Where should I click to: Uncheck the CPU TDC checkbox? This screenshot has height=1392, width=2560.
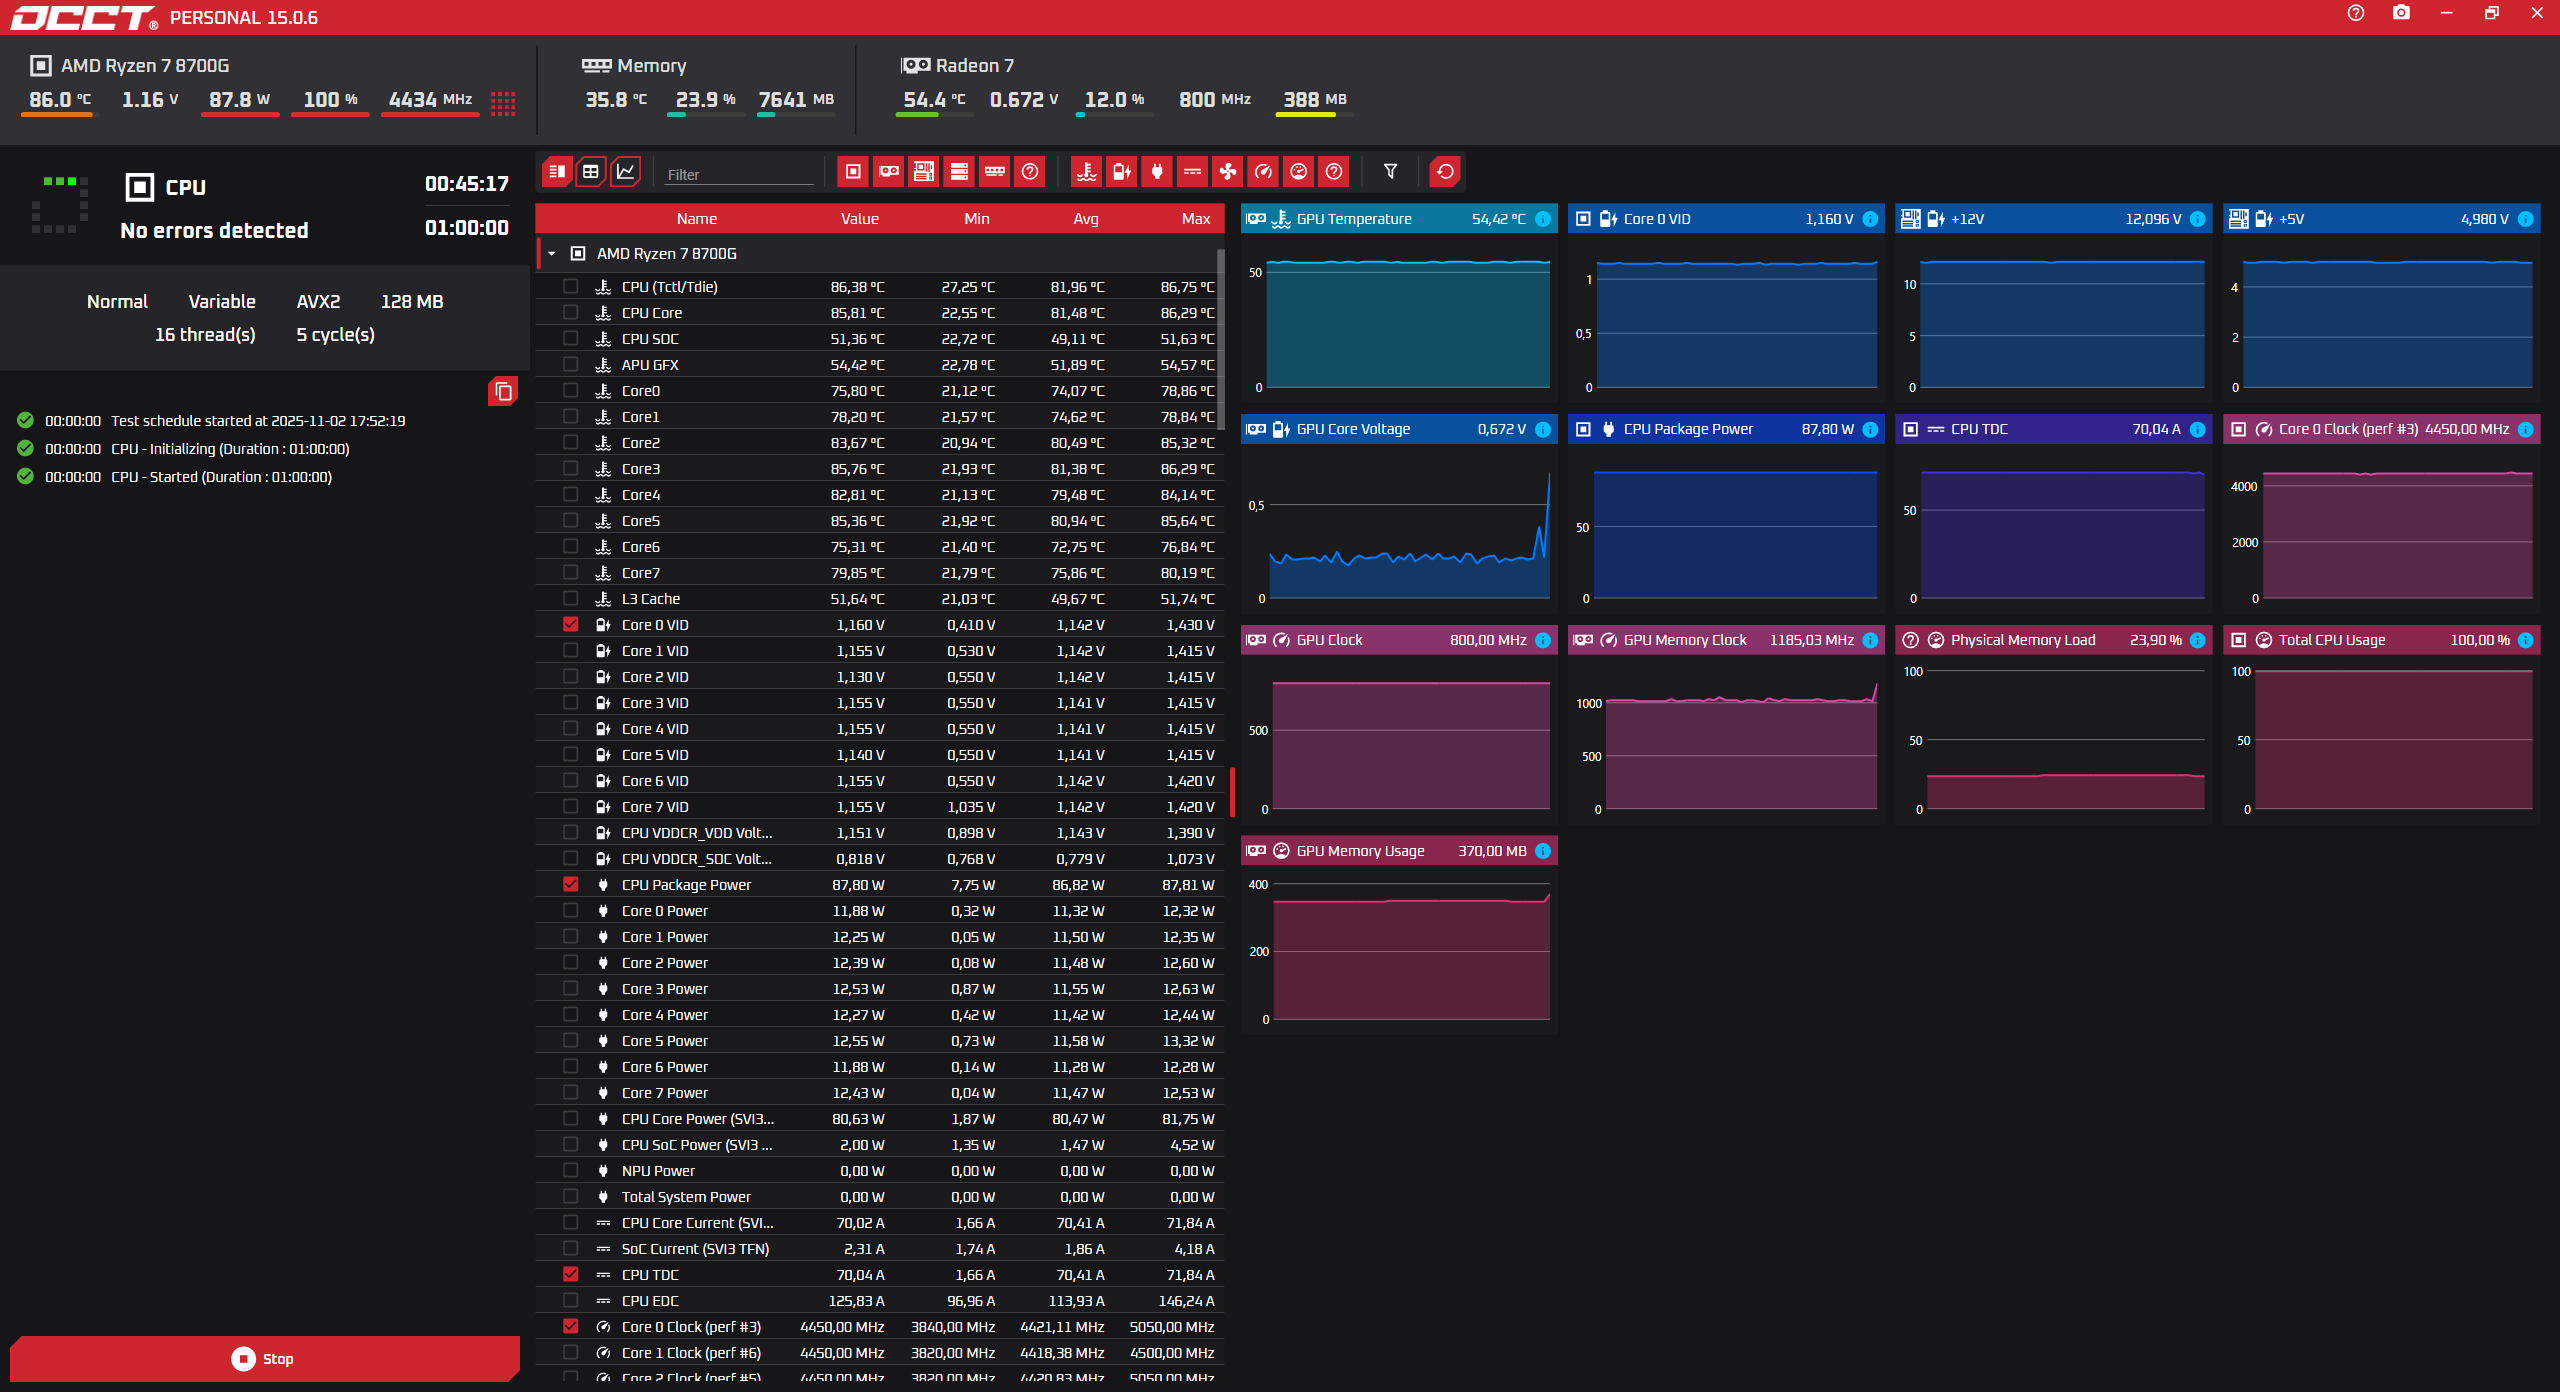click(571, 1274)
